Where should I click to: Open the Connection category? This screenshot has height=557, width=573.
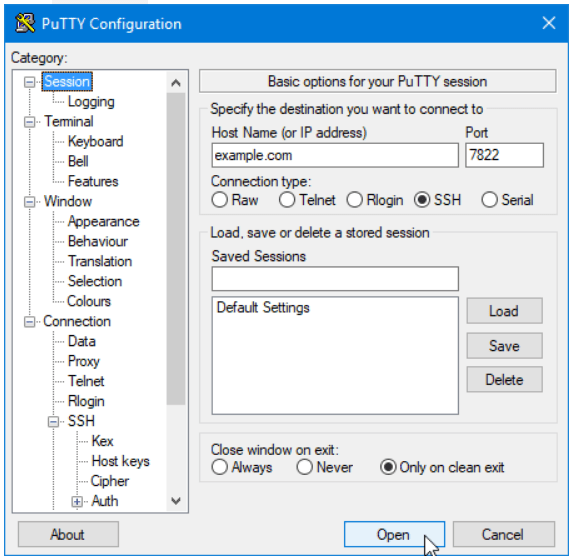click(x=77, y=321)
